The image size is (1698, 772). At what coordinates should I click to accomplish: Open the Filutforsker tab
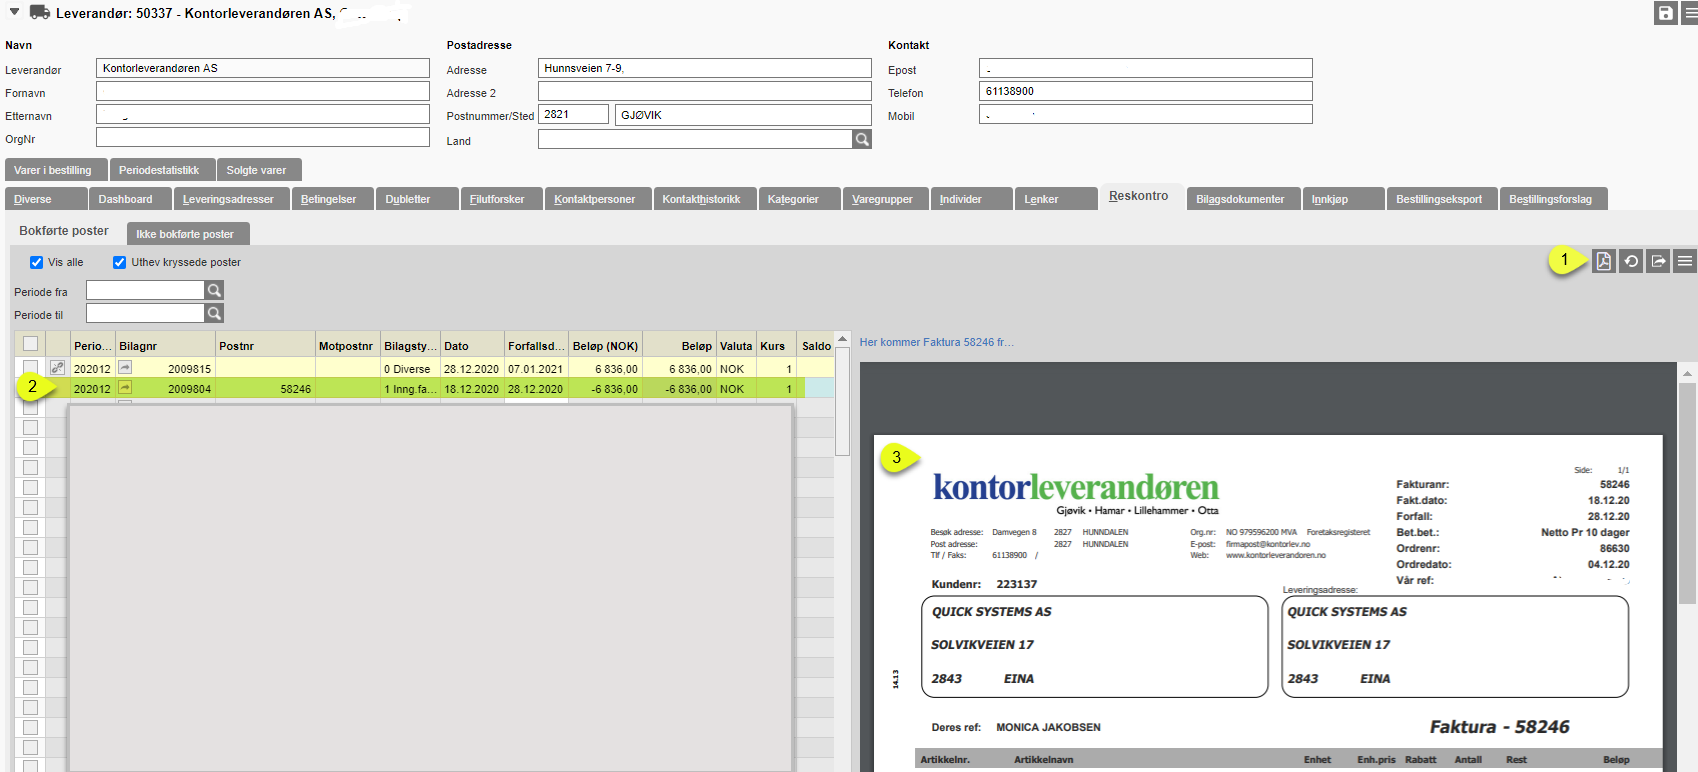tap(501, 199)
